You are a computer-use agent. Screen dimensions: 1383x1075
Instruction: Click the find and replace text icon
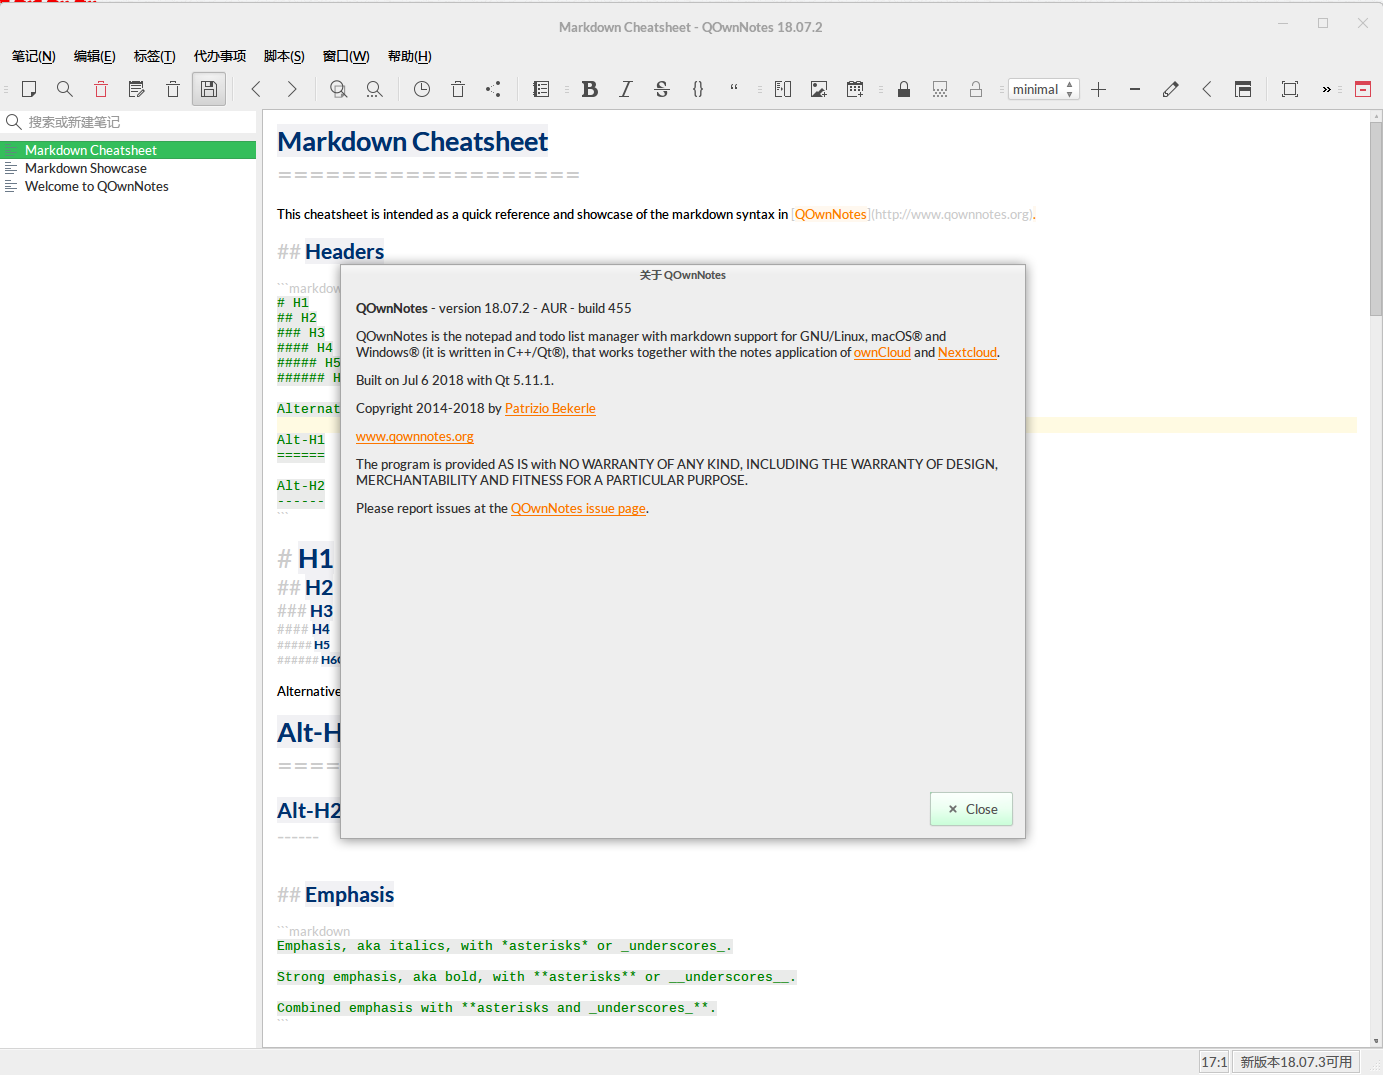[x=339, y=89]
